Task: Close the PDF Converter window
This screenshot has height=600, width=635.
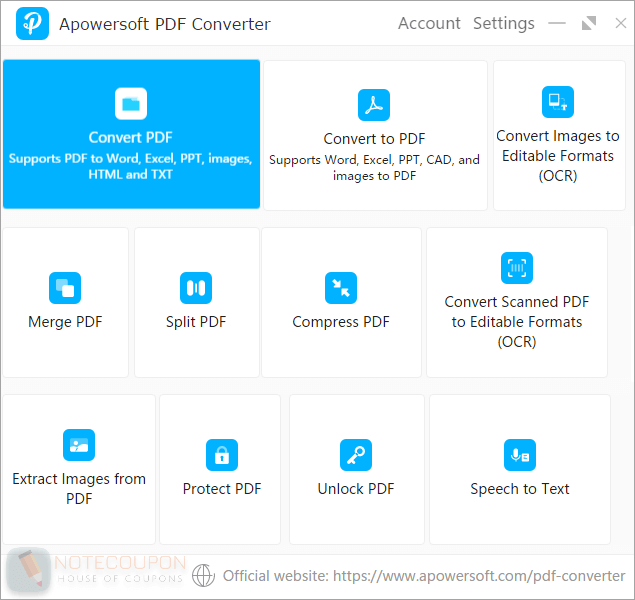Action: coord(620,23)
